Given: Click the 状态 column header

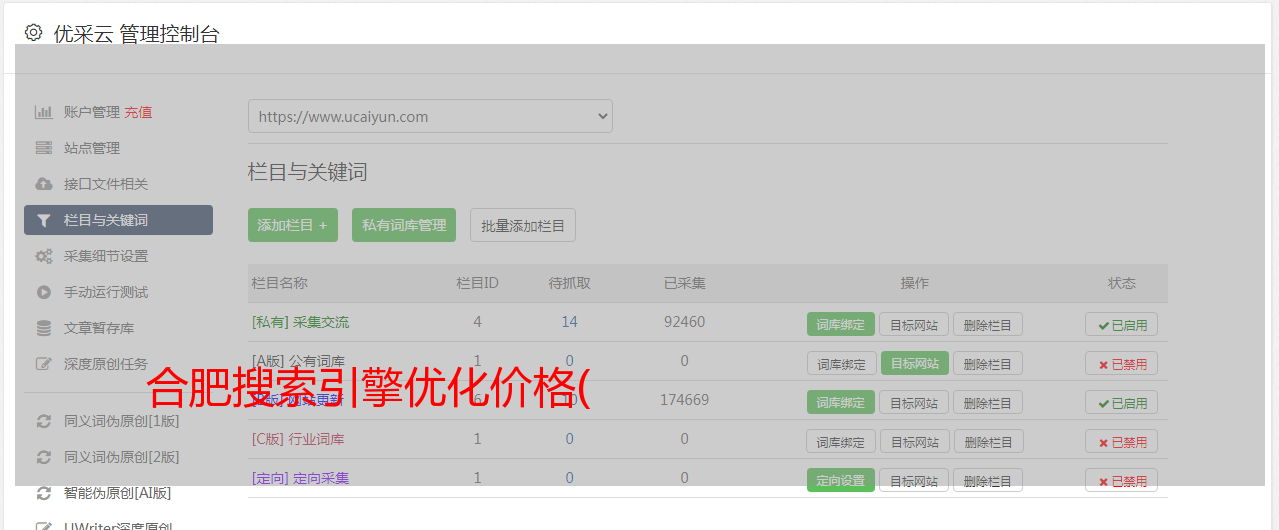Looking at the screenshot, I should click(x=1122, y=283).
